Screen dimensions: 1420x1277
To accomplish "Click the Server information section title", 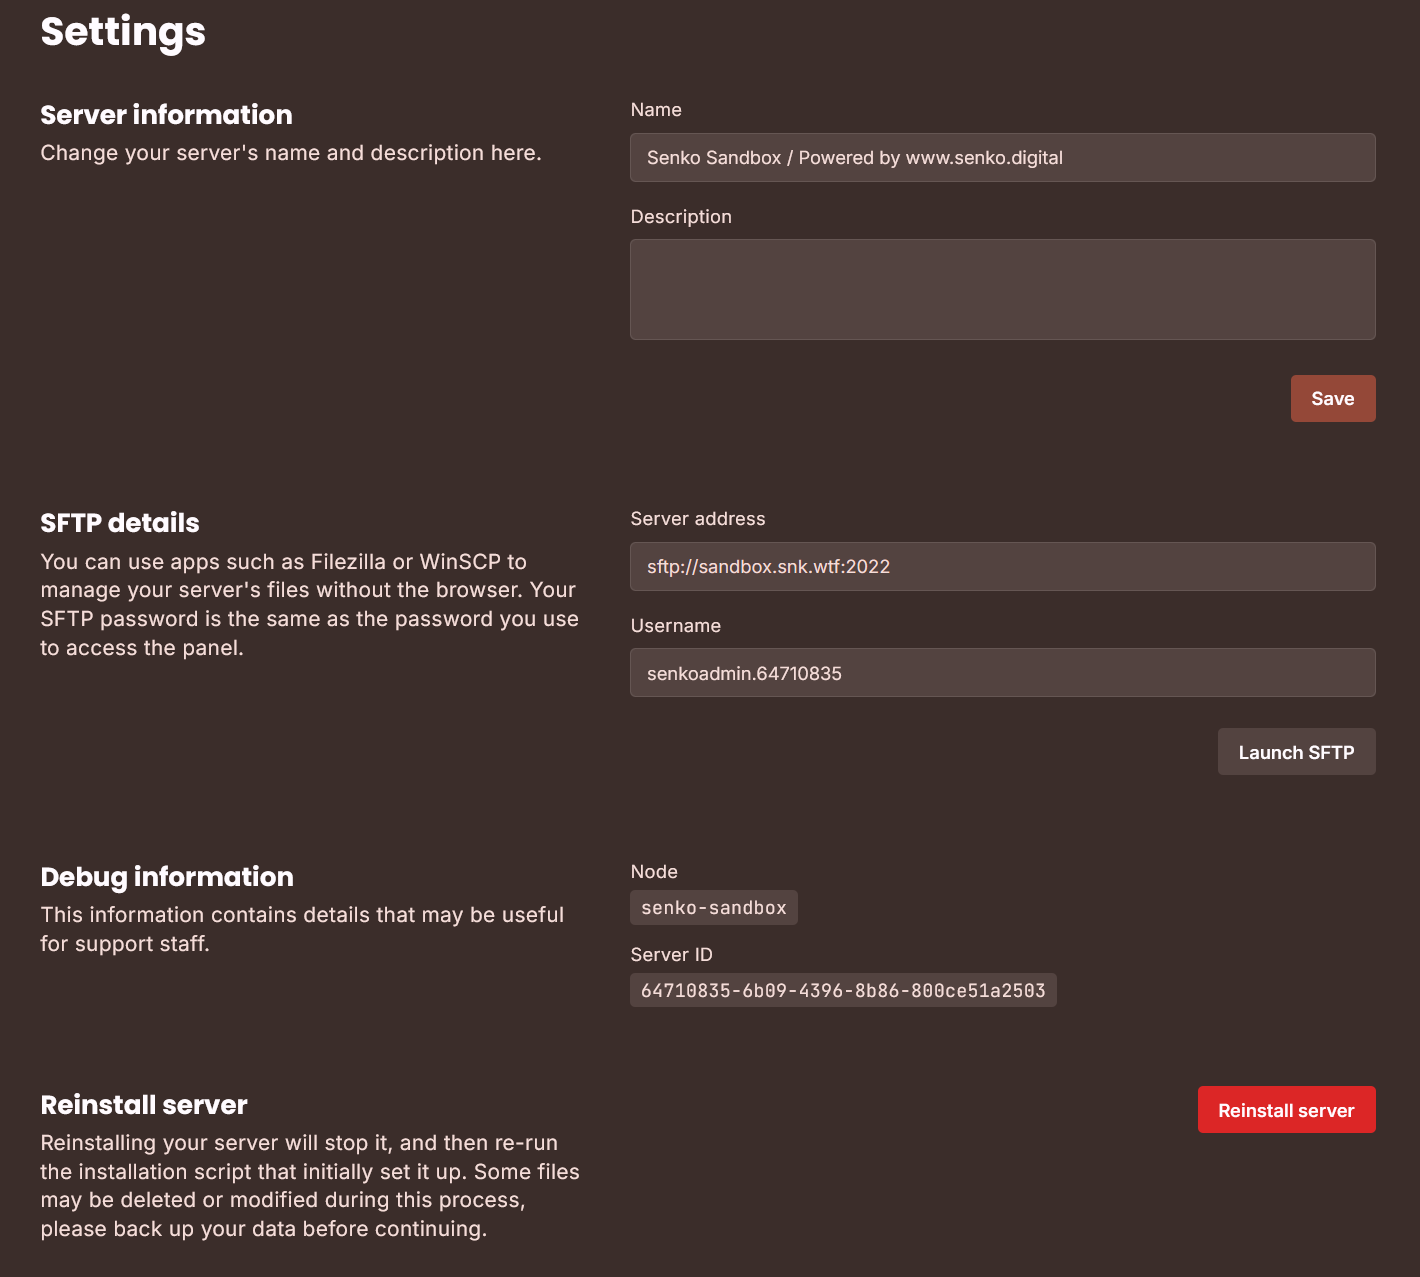I will click(x=166, y=114).
